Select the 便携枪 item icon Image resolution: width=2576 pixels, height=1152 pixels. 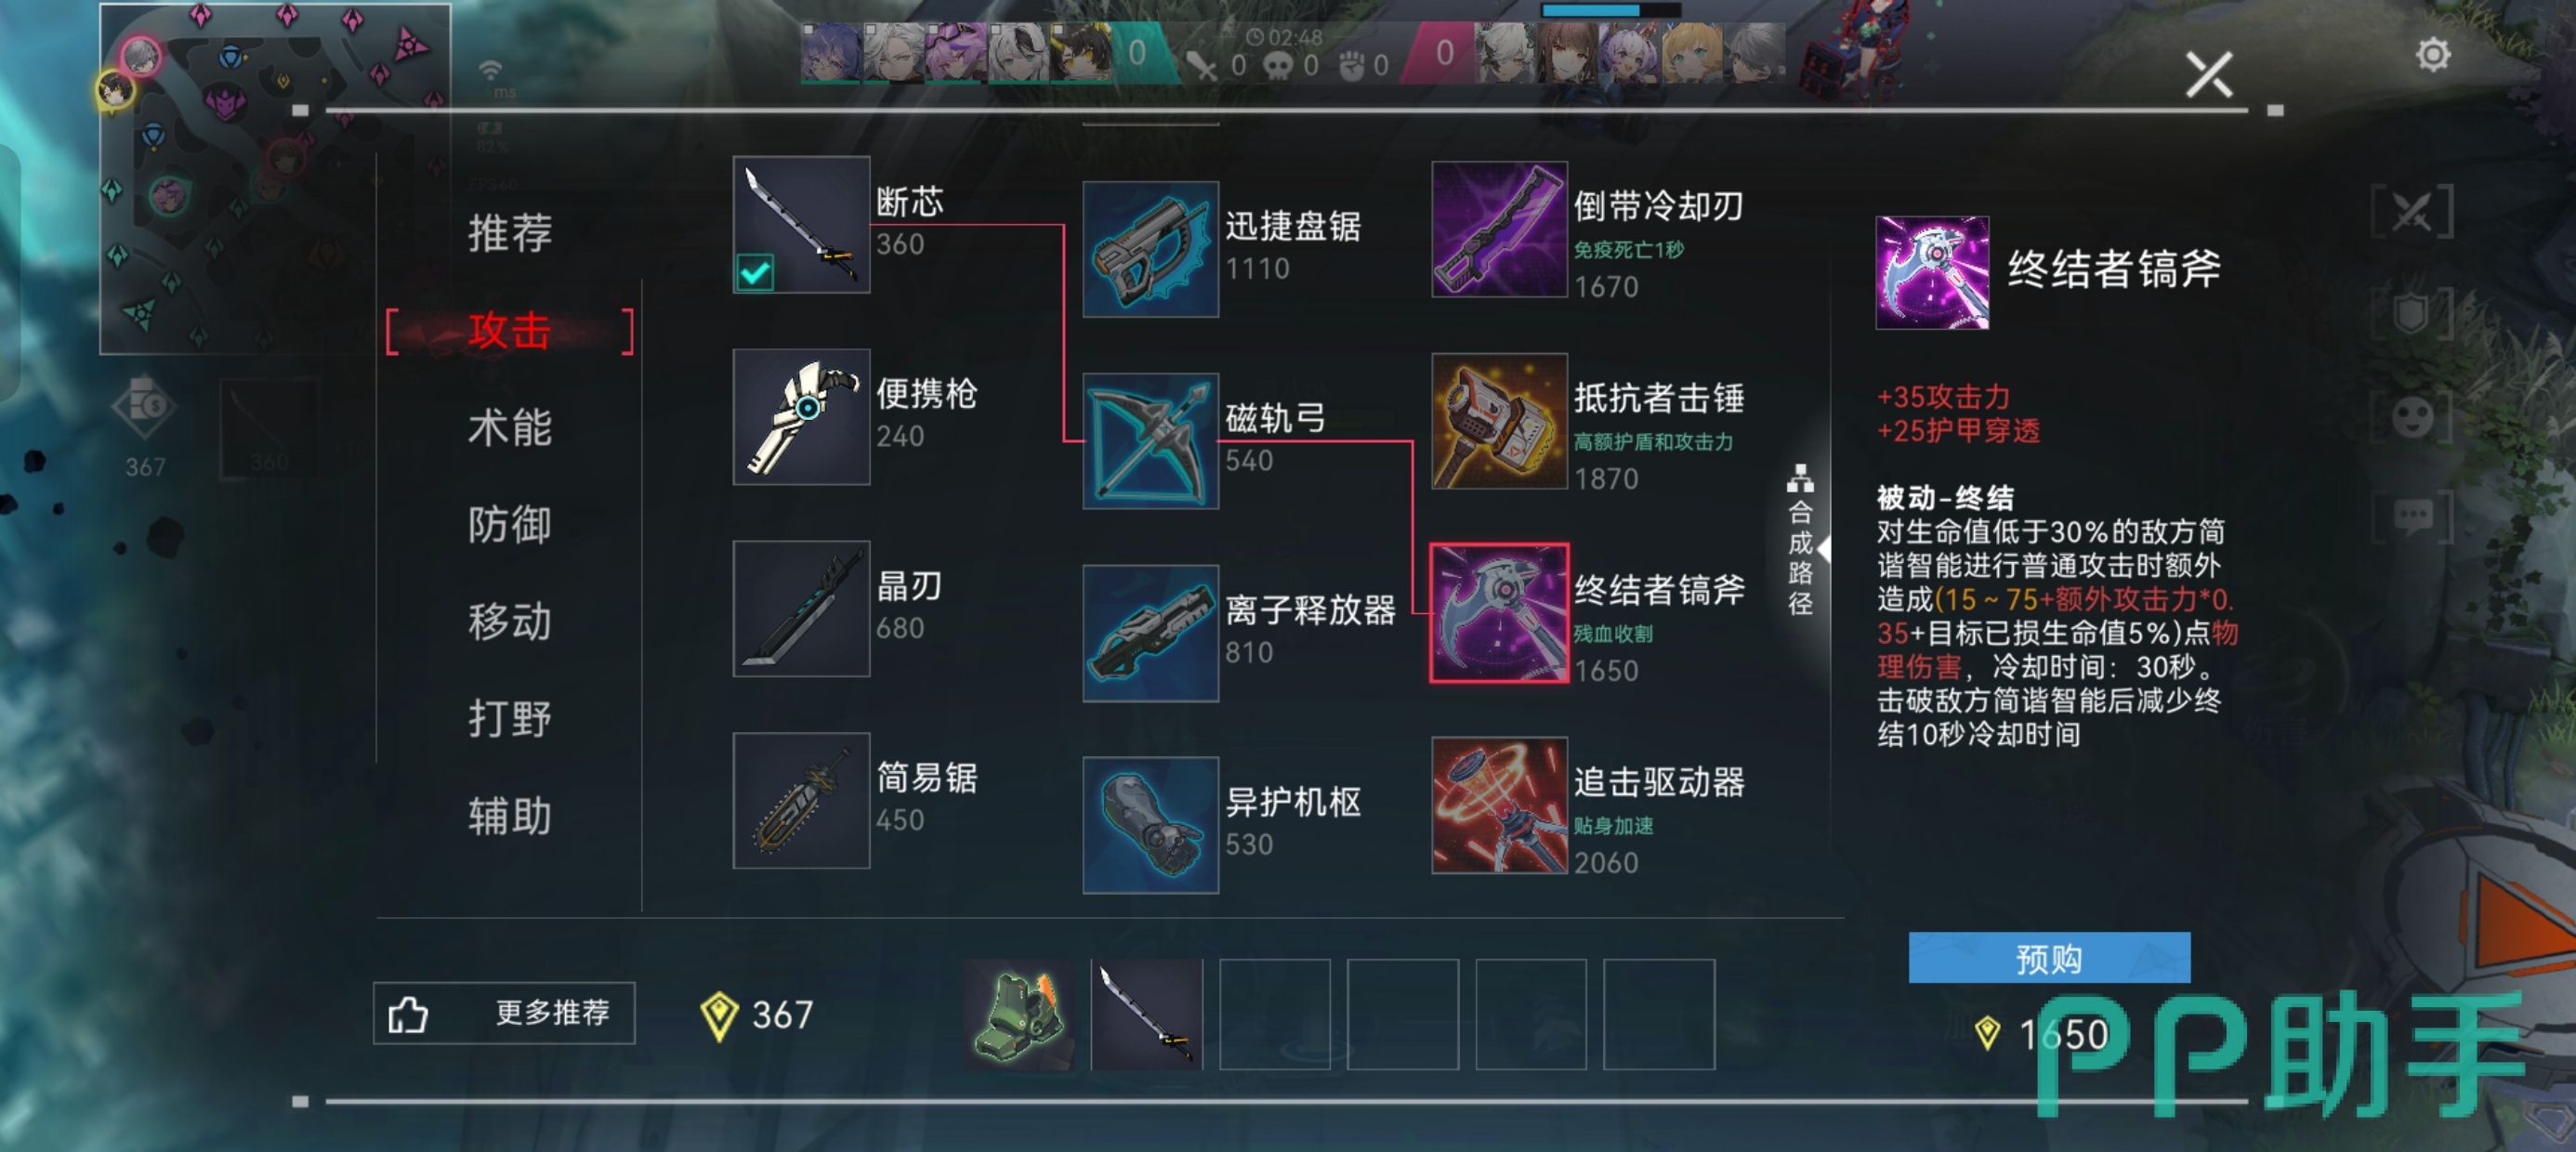coord(801,417)
